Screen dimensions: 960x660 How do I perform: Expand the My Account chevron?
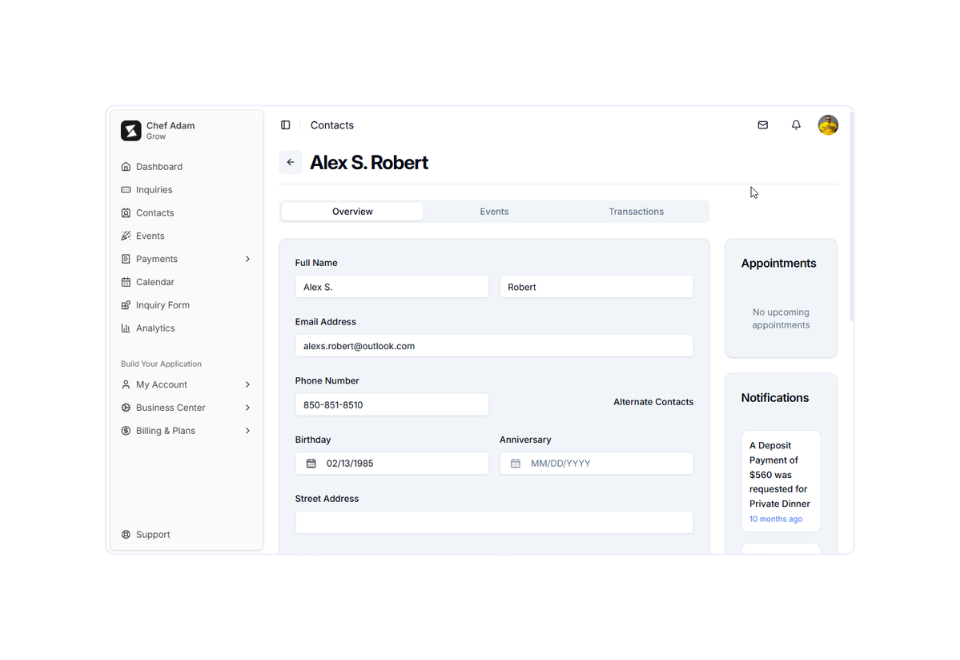tap(247, 384)
